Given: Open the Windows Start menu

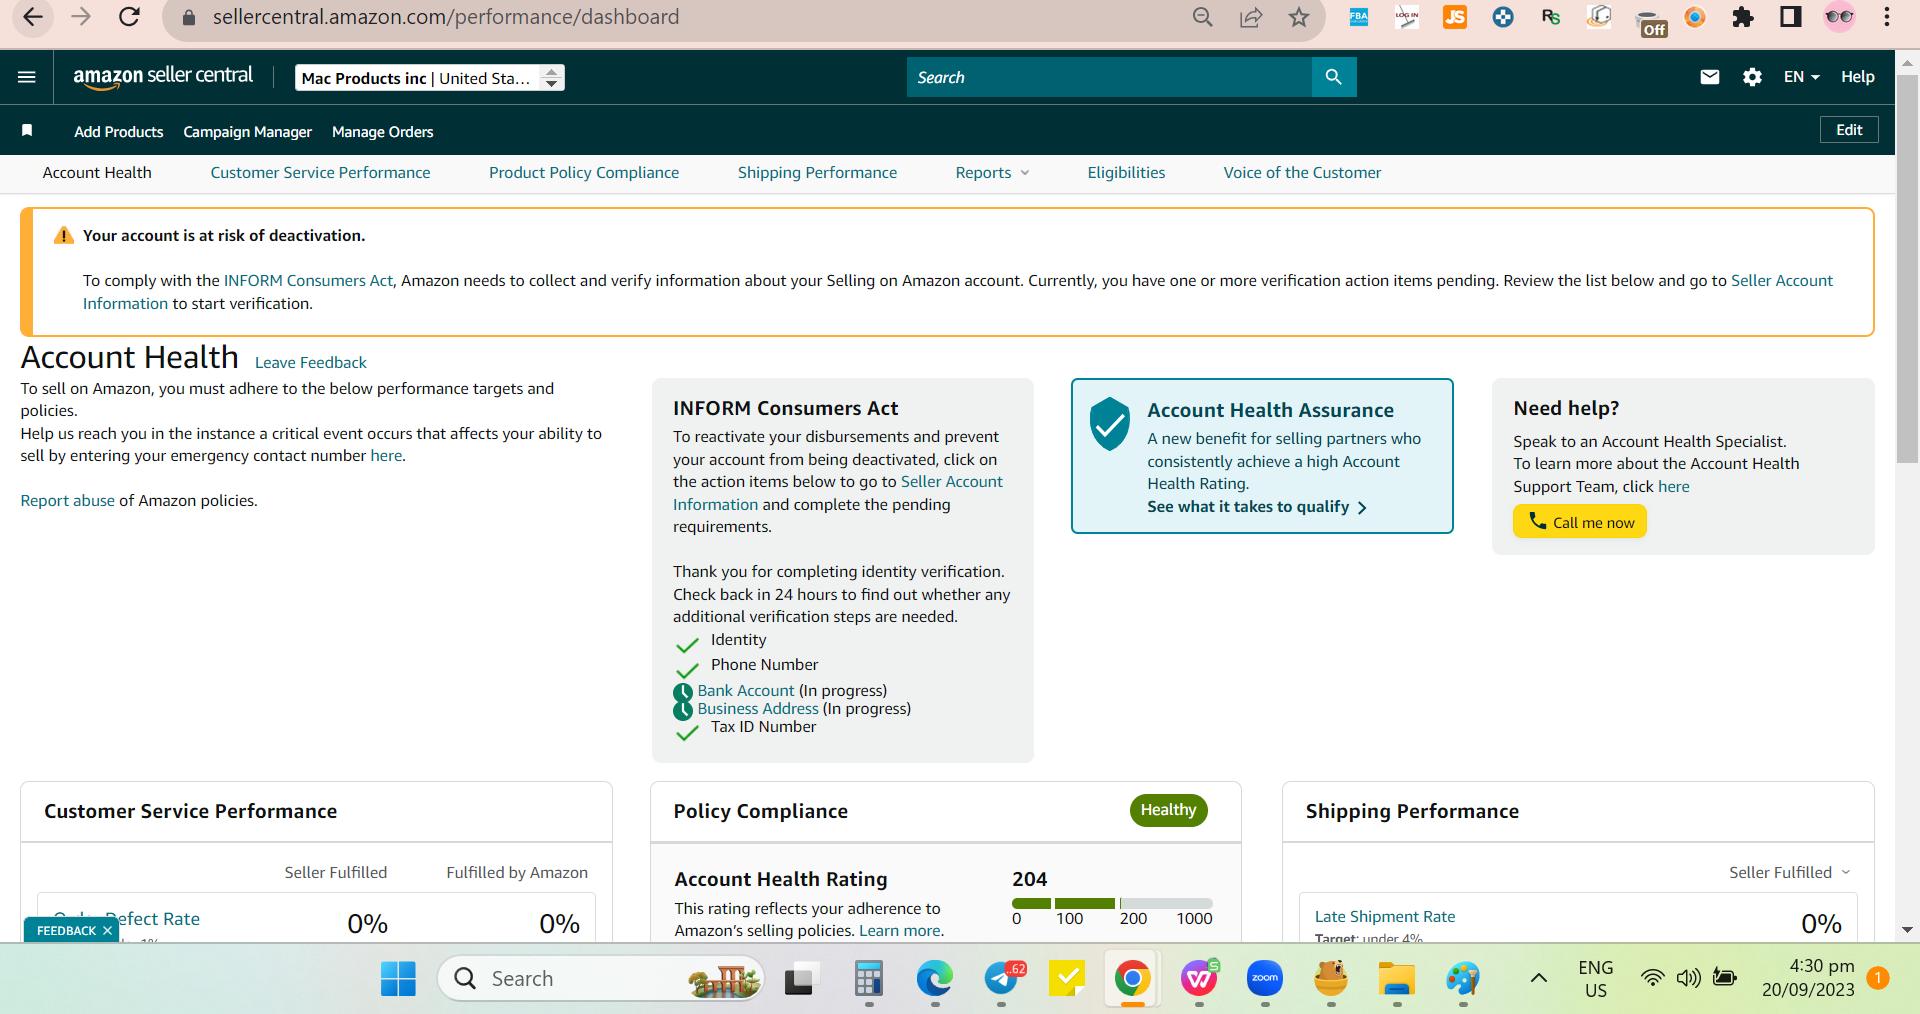Looking at the screenshot, I should pos(398,979).
